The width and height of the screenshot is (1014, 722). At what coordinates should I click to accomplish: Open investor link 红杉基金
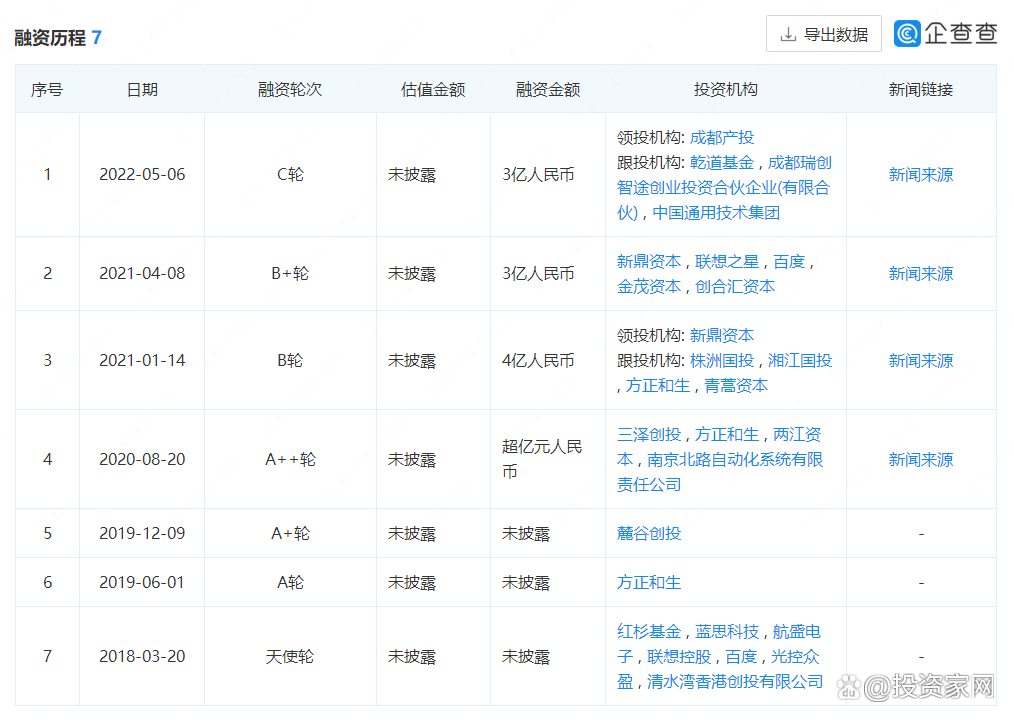point(649,631)
